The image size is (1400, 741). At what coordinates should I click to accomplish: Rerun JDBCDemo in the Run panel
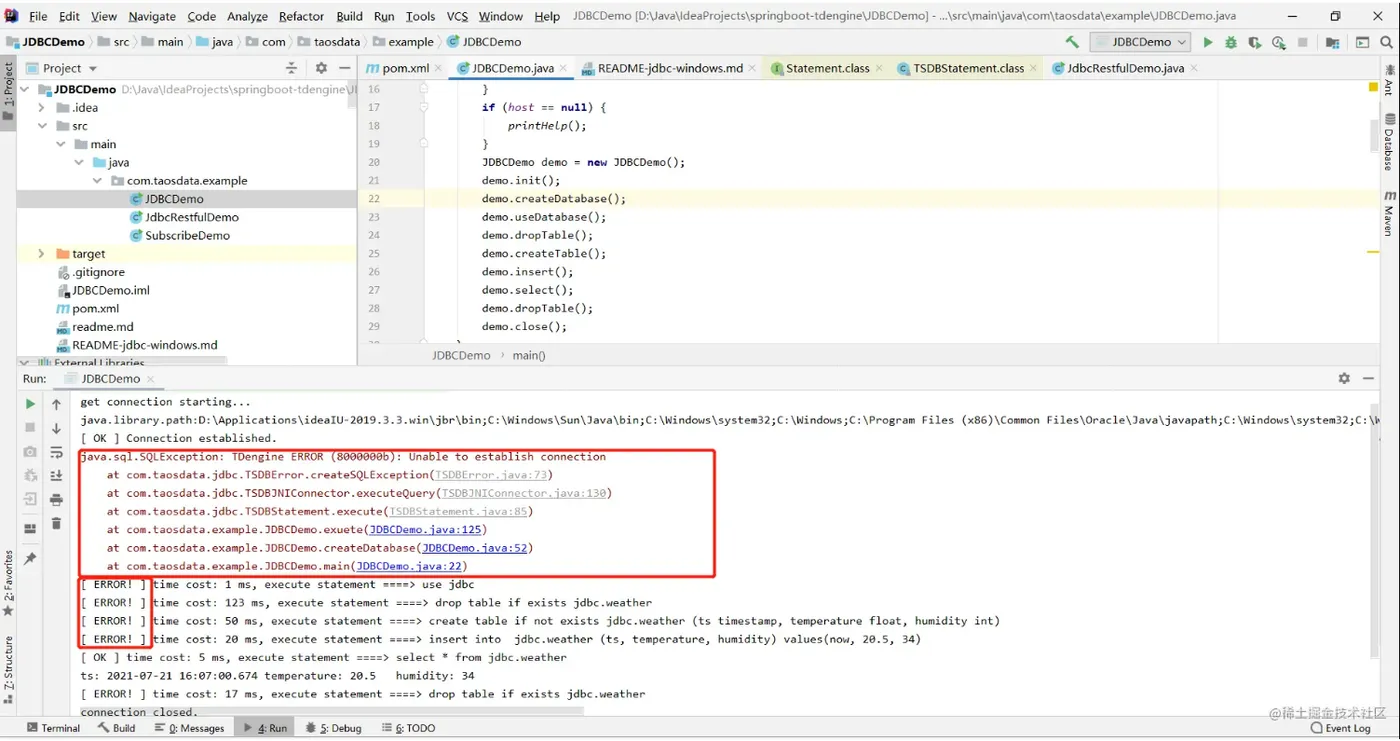pos(30,404)
